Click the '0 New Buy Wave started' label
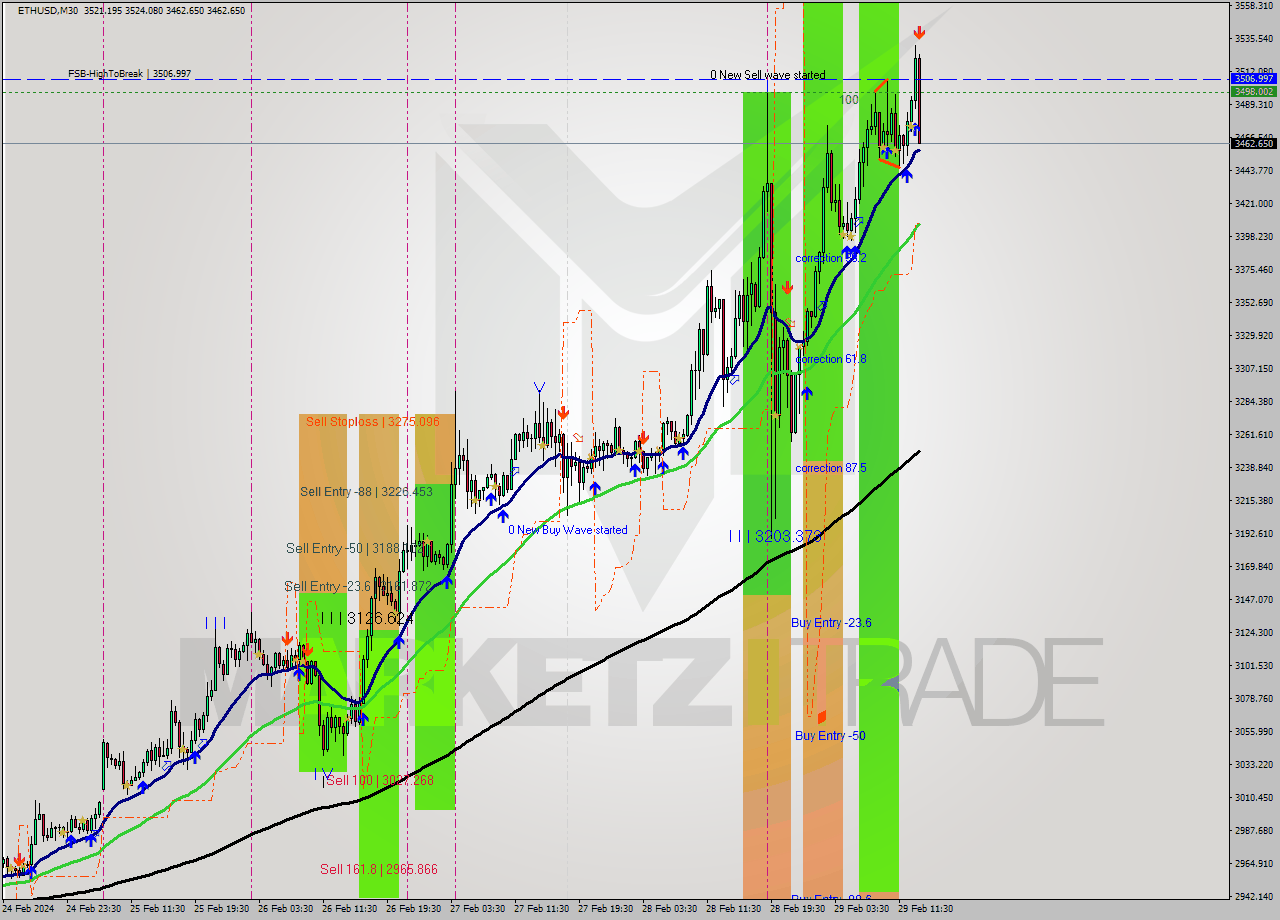Viewport: 1280px width, 920px height. tap(568, 530)
